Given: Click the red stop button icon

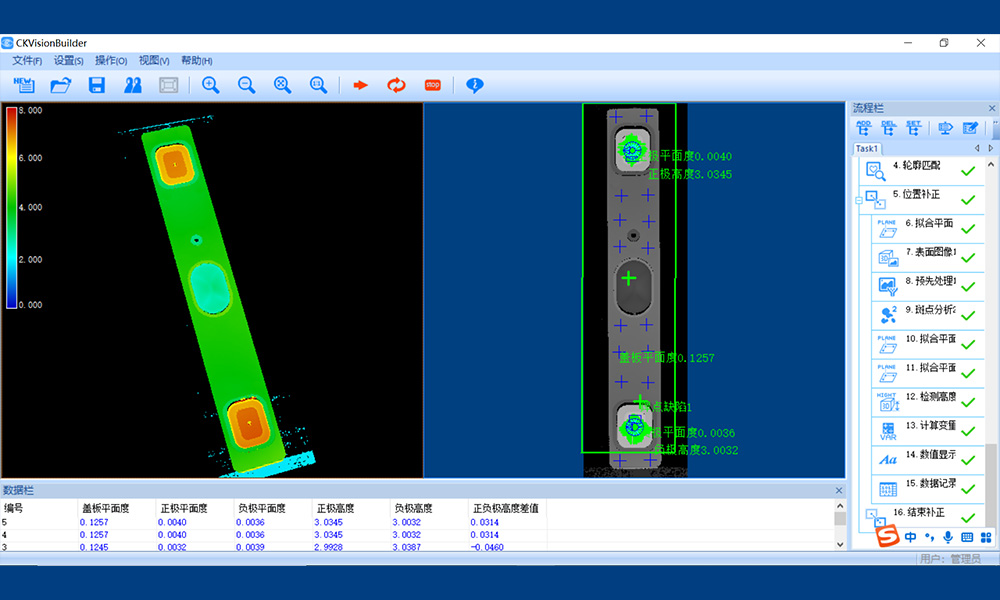Looking at the screenshot, I should (x=432, y=85).
